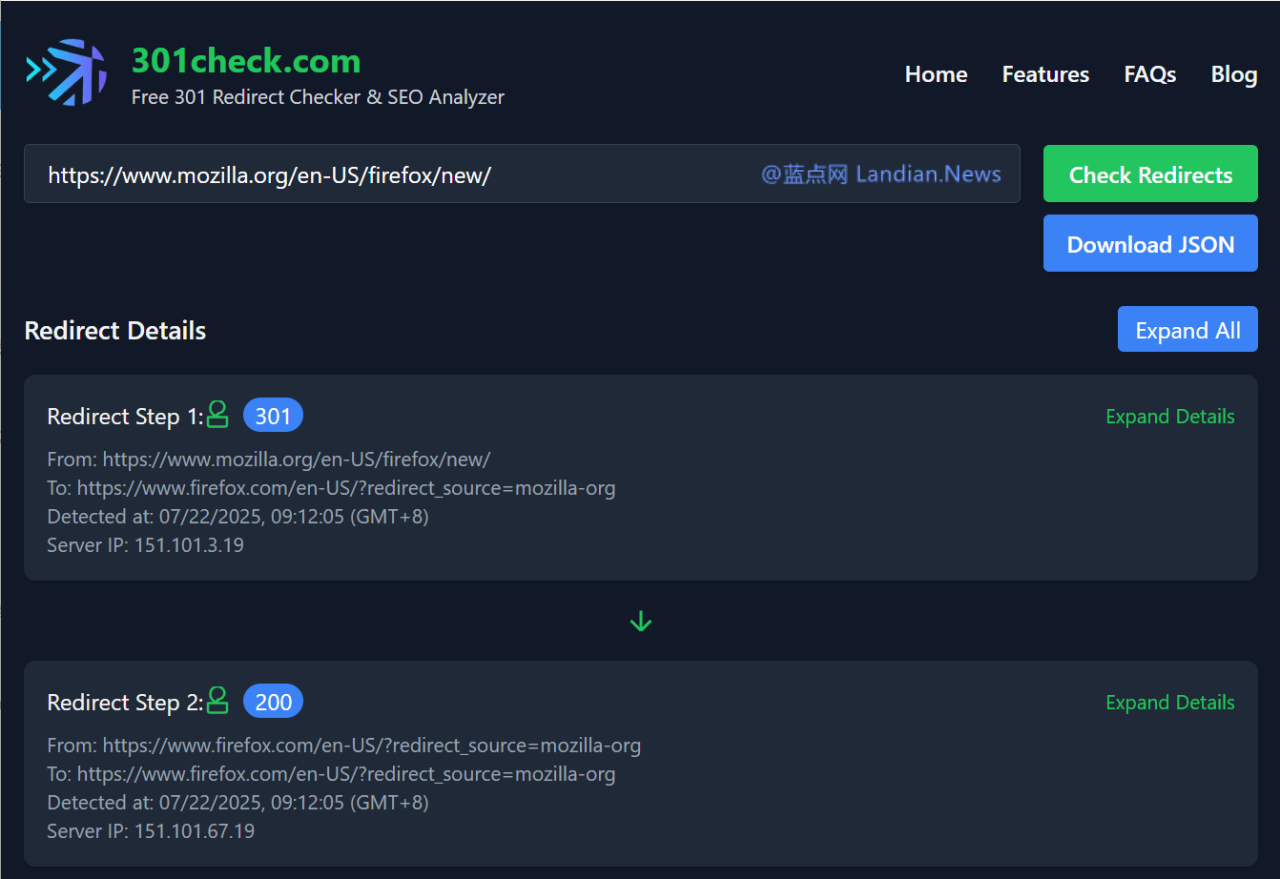
Task: Select the Redirect Step 2 label
Action: tap(125, 702)
